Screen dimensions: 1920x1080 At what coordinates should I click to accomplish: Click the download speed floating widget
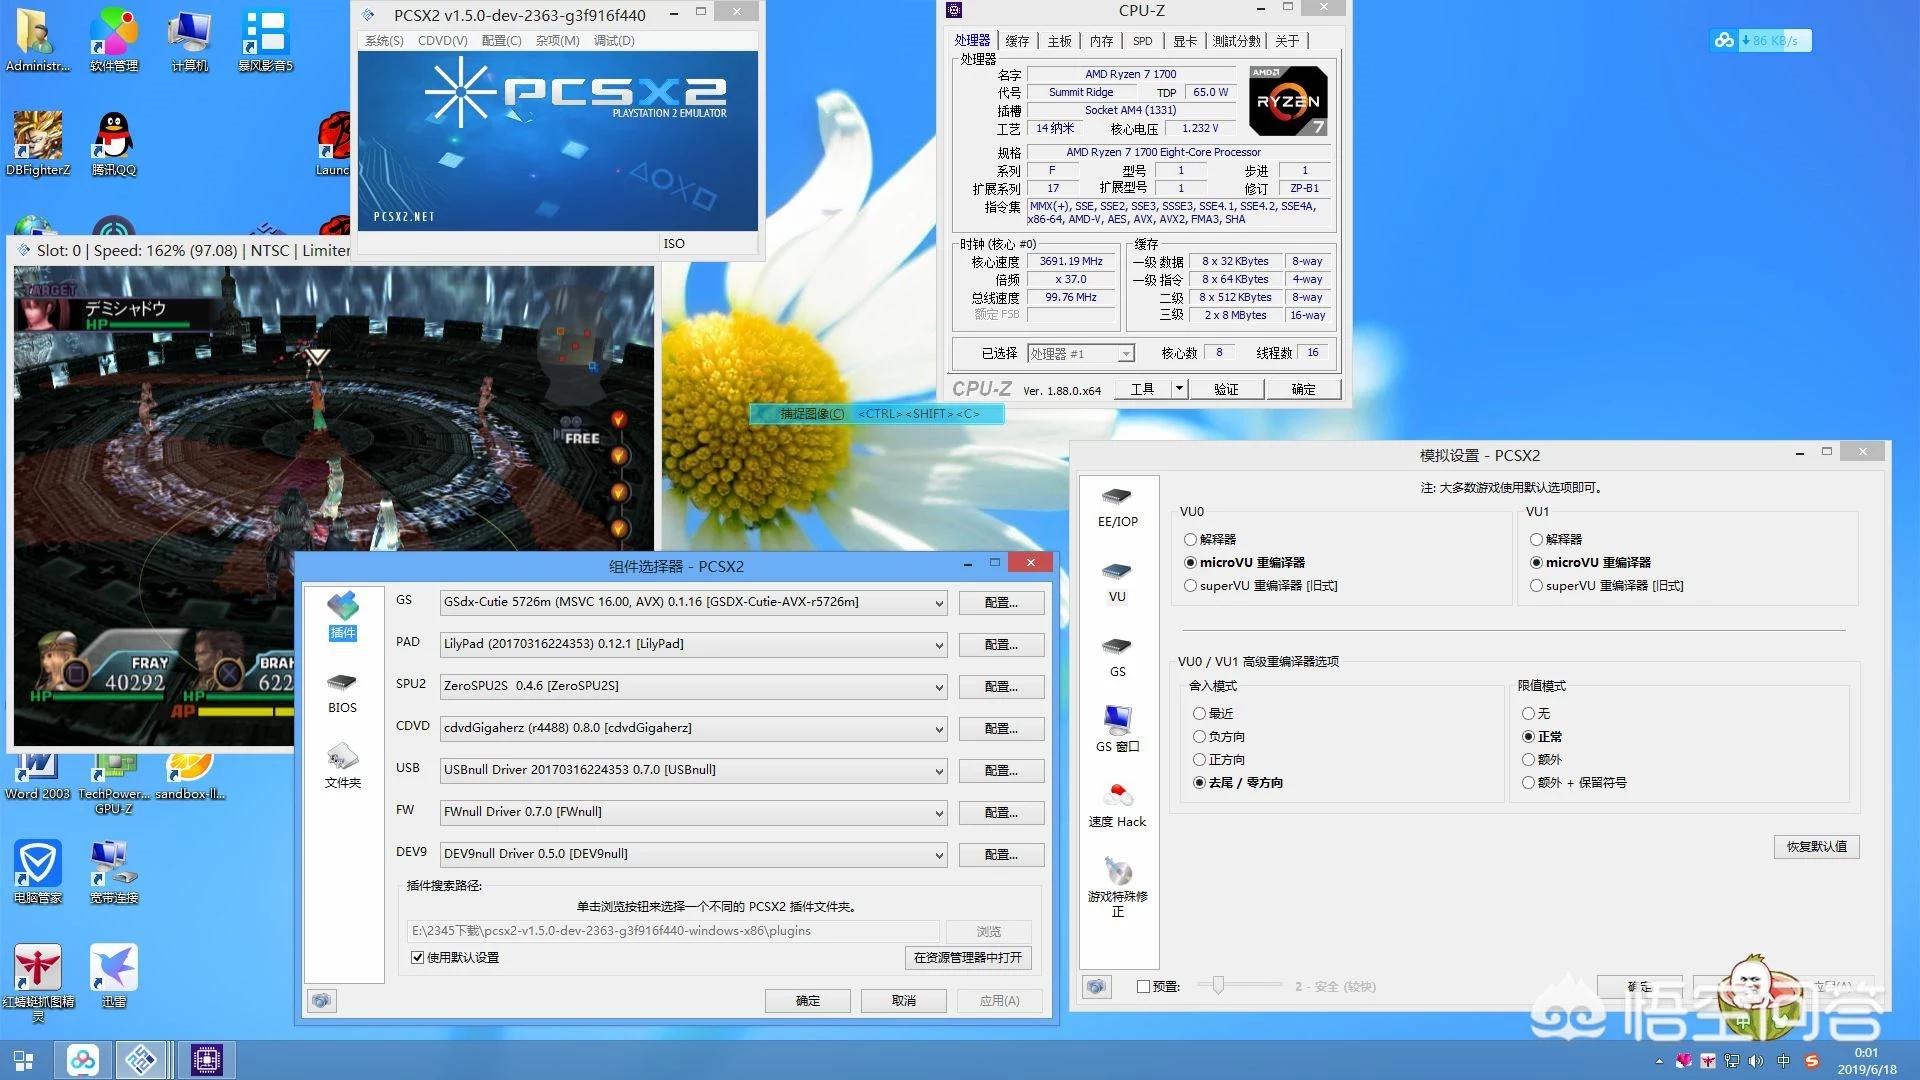[1761, 40]
